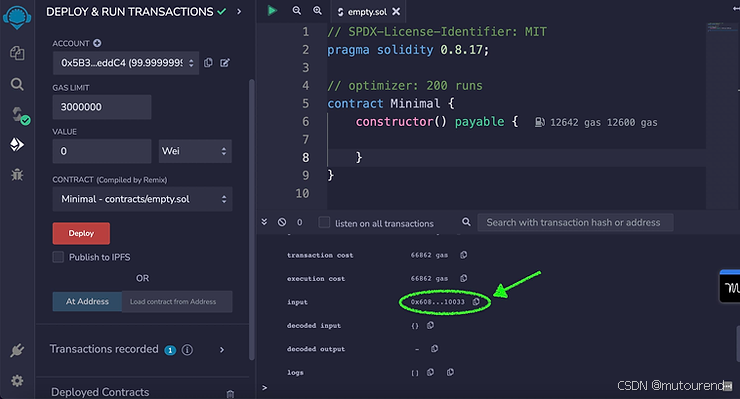The height and width of the screenshot is (399, 740).
Task: Collapse the terminal with double chevron
Action: [264, 222]
